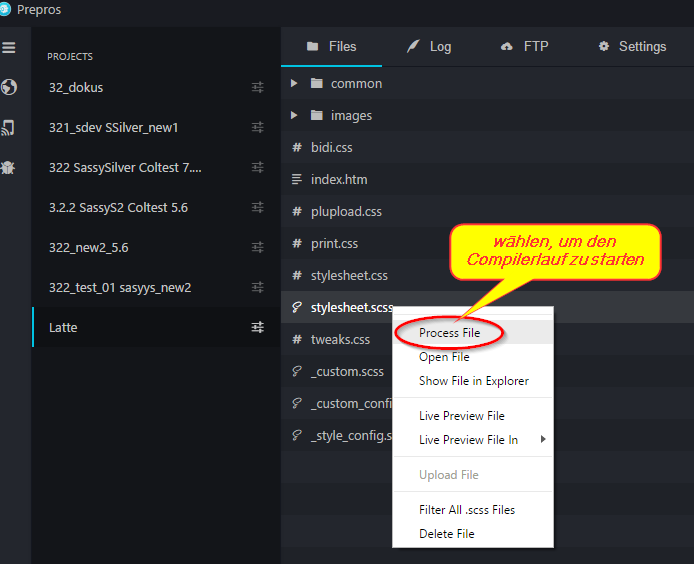Screen dimensions: 694x564
Task: Click sliders icon for 322_test_01 sasyys_new2
Action: point(258,288)
